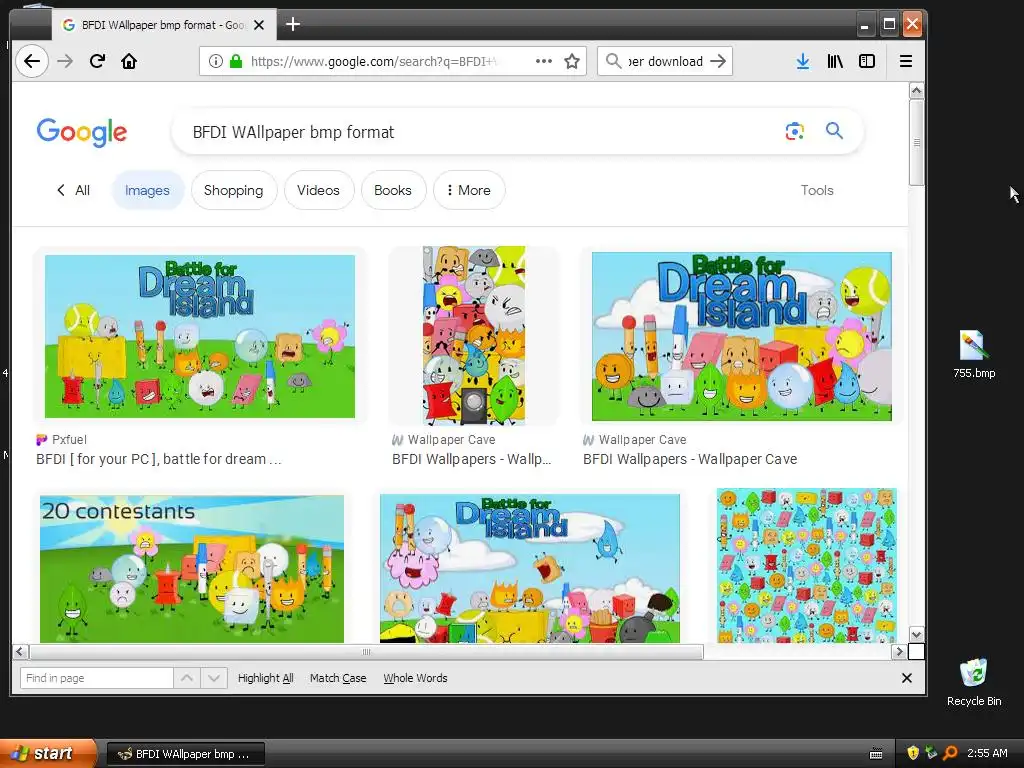Open 'BFDI [for your PC]' Pxfuel link

pyautogui.click(x=159, y=459)
